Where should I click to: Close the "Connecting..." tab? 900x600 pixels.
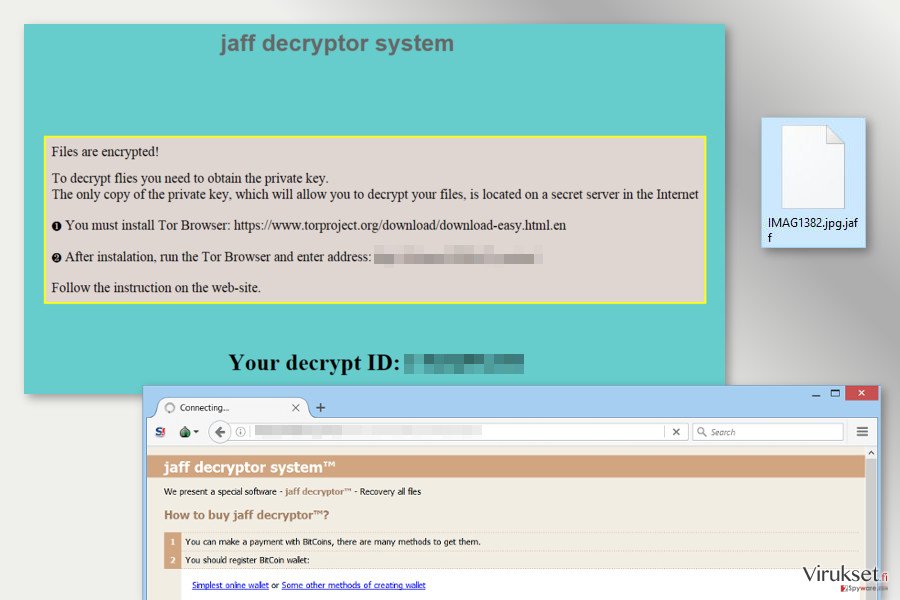pos(296,408)
